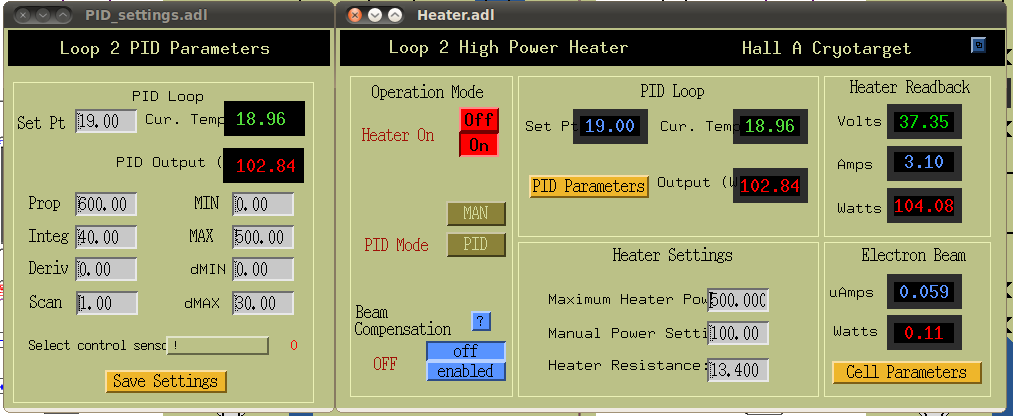
Task: Click the Amps readback 3.10
Action: click(x=924, y=162)
